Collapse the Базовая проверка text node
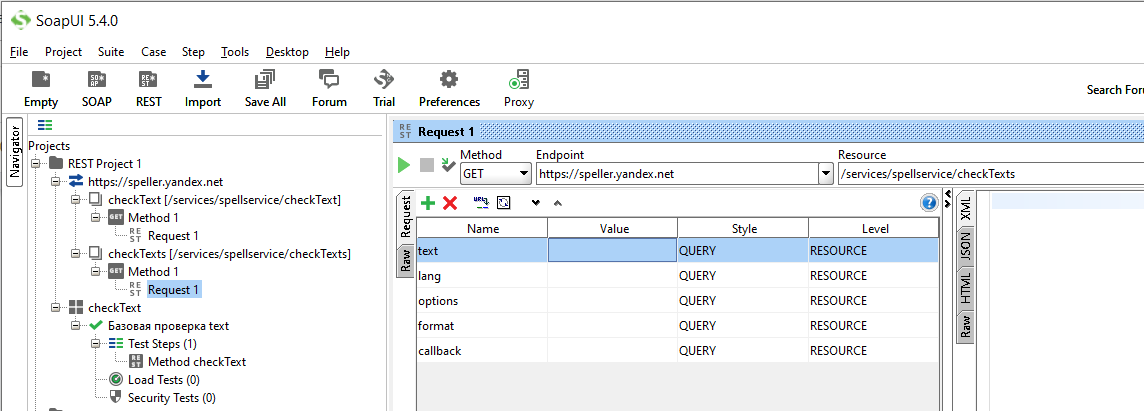This screenshot has width=1144, height=411. click(74, 326)
